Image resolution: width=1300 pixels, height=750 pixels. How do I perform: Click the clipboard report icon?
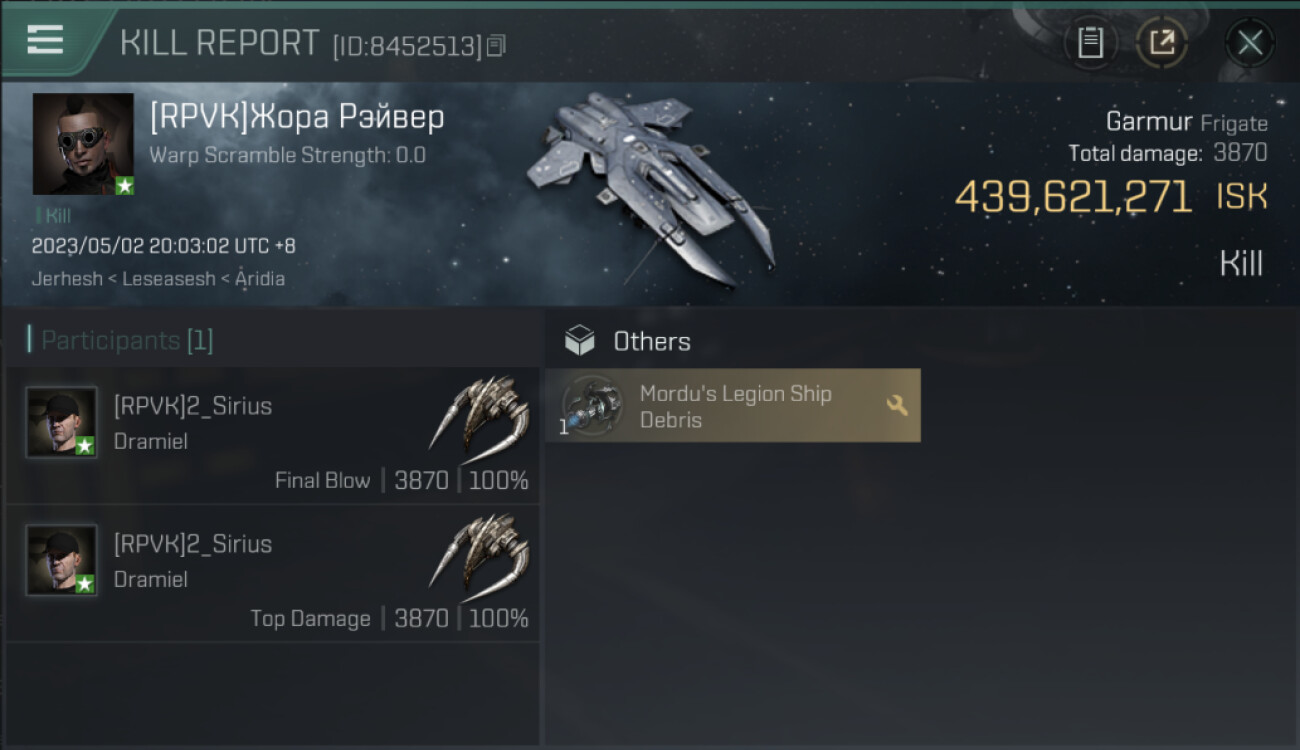click(x=1090, y=42)
